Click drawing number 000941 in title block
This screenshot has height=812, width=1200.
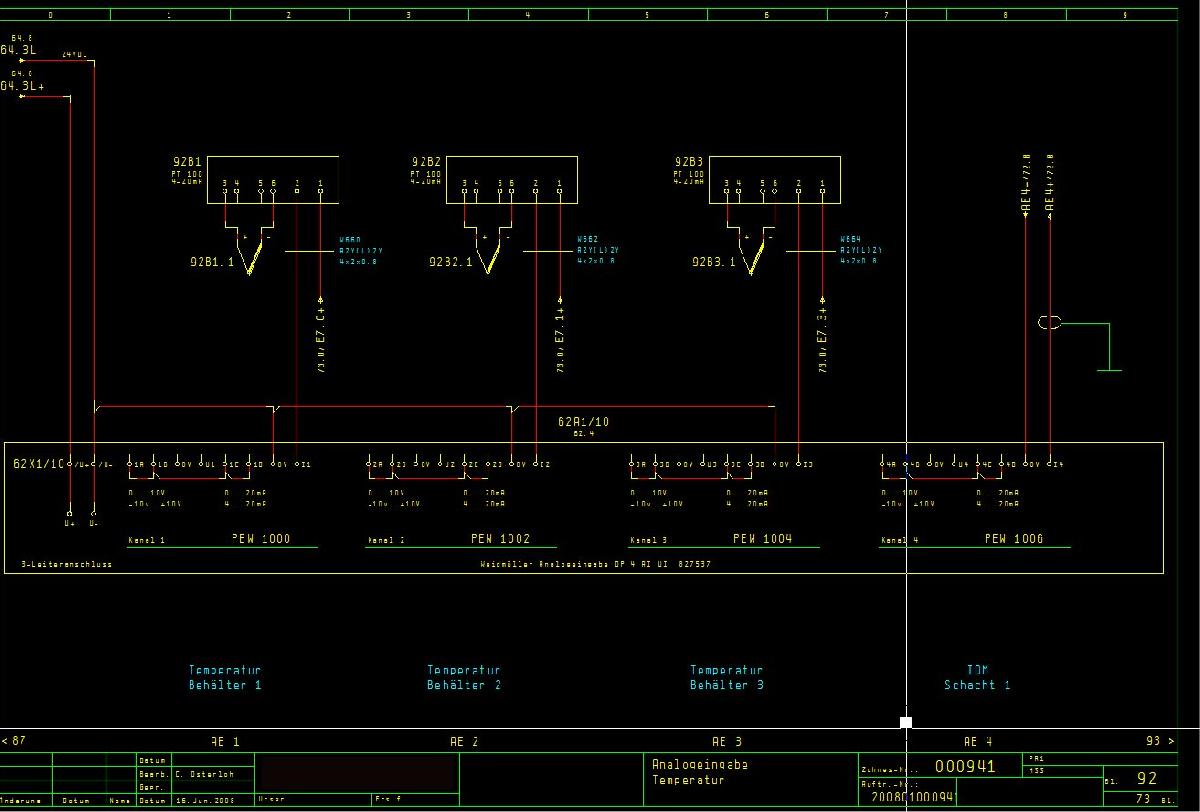coord(964,767)
